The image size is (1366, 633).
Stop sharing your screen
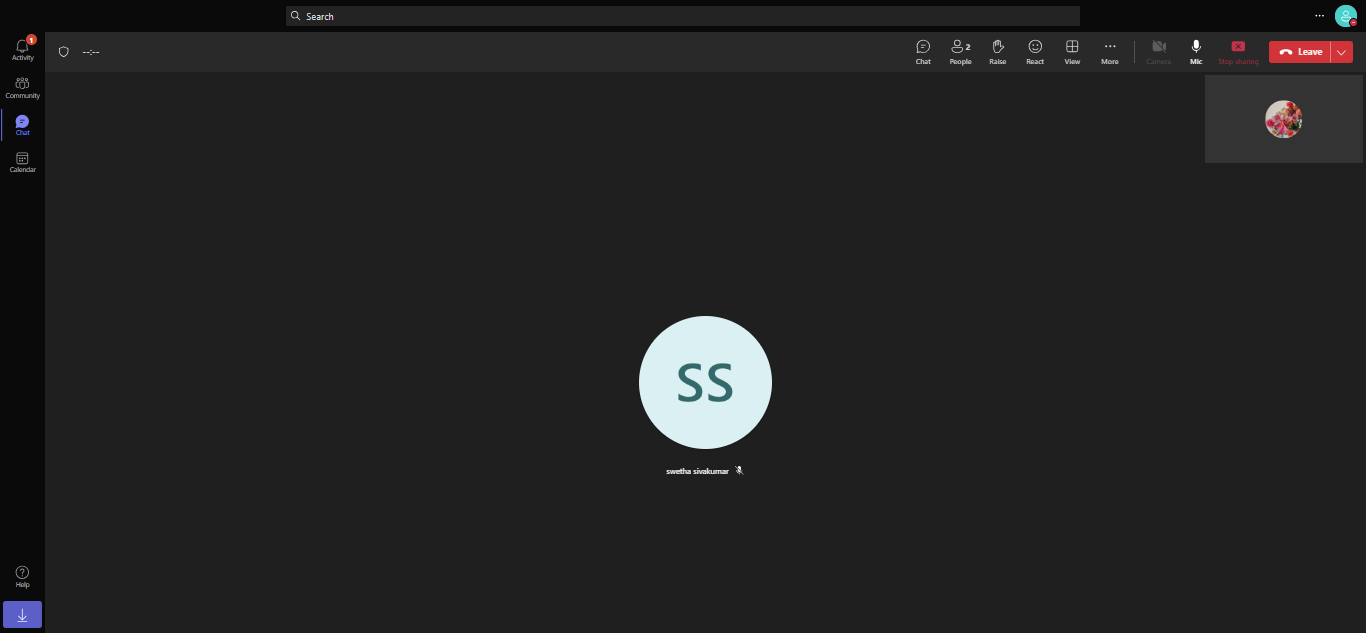coord(1238,52)
